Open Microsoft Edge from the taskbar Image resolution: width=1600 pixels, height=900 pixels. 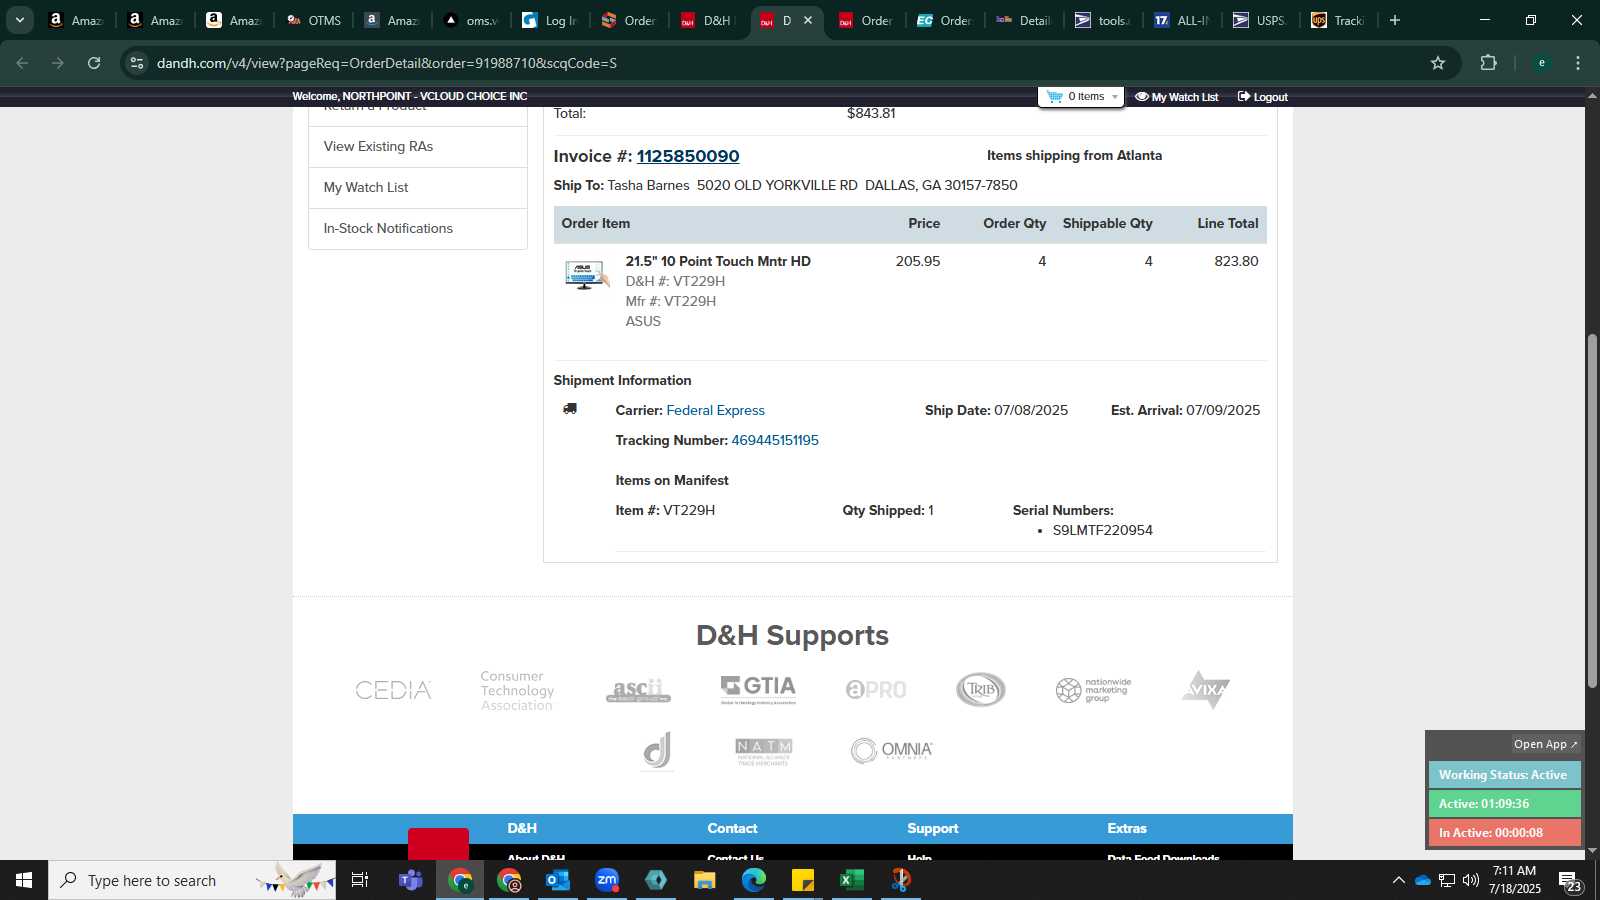(x=754, y=880)
